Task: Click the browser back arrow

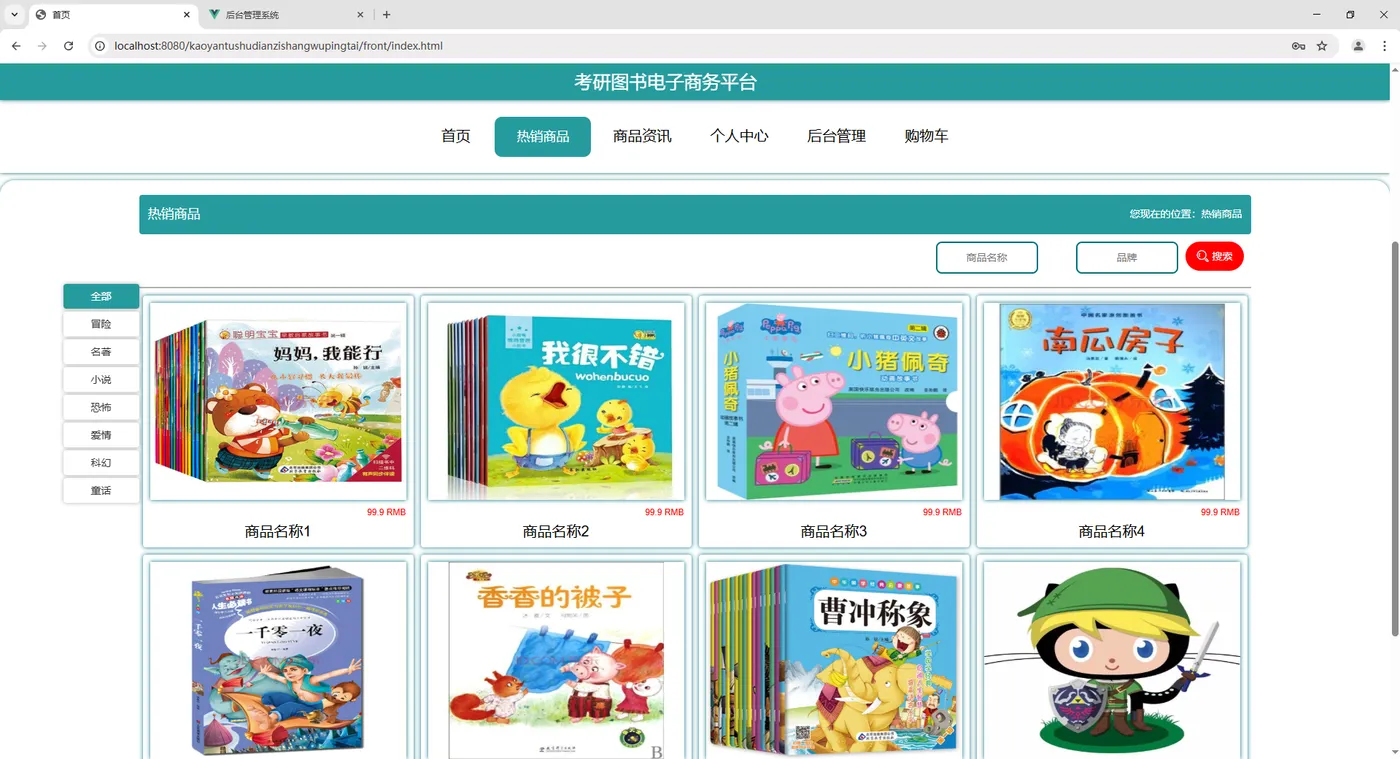Action: tap(16, 46)
